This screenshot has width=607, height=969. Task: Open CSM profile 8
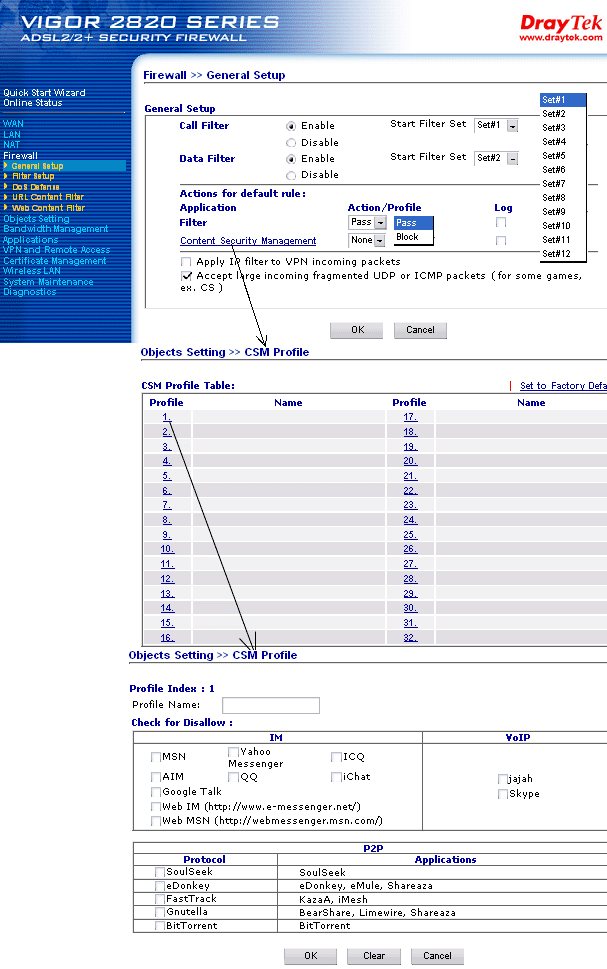166,520
